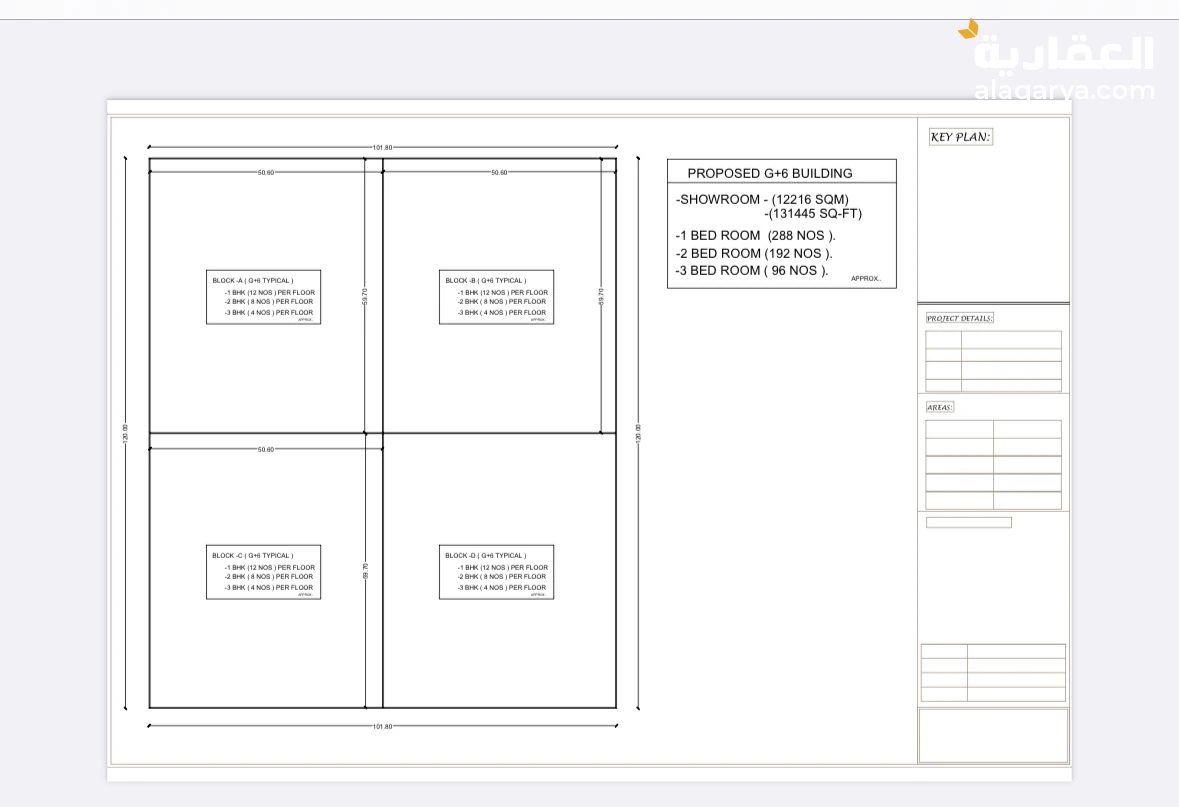Click the orange alaqarya logo icon
1179x807 pixels.
point(968,30)
